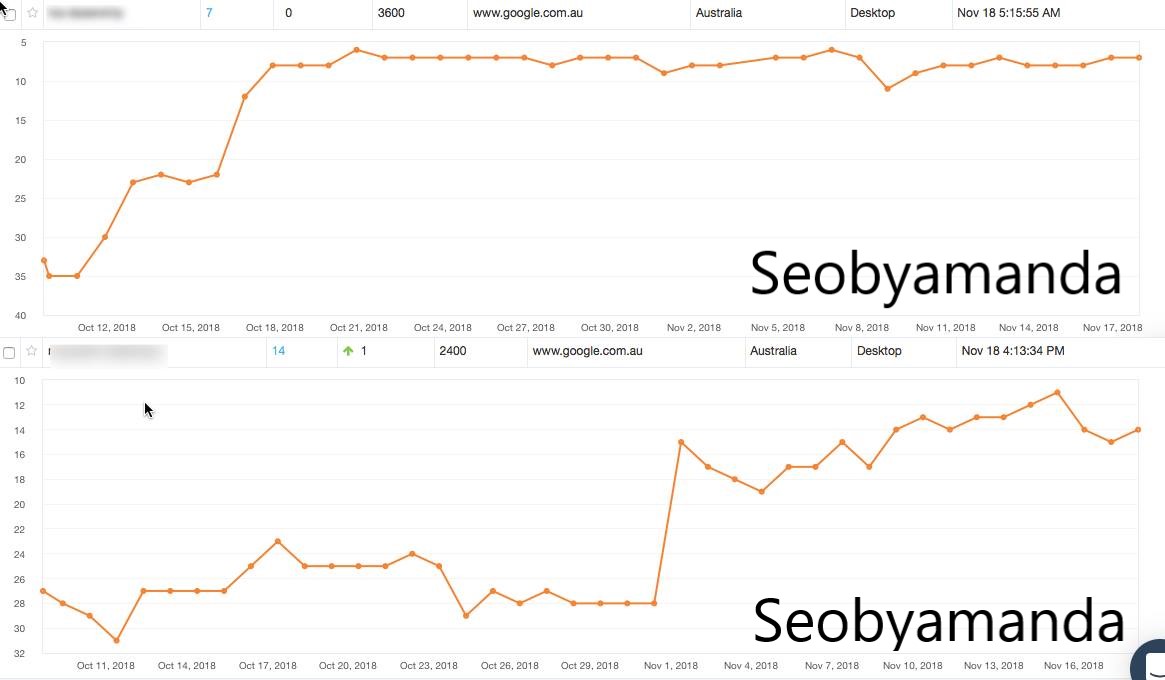Open the blue rank 14 link

[x=278, y=351]
